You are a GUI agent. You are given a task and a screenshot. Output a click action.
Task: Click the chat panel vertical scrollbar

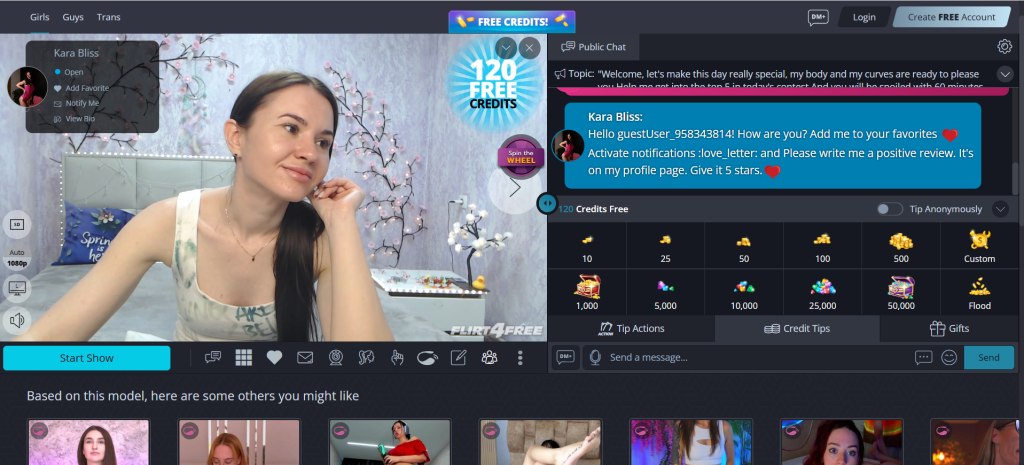click(1014, 176)
